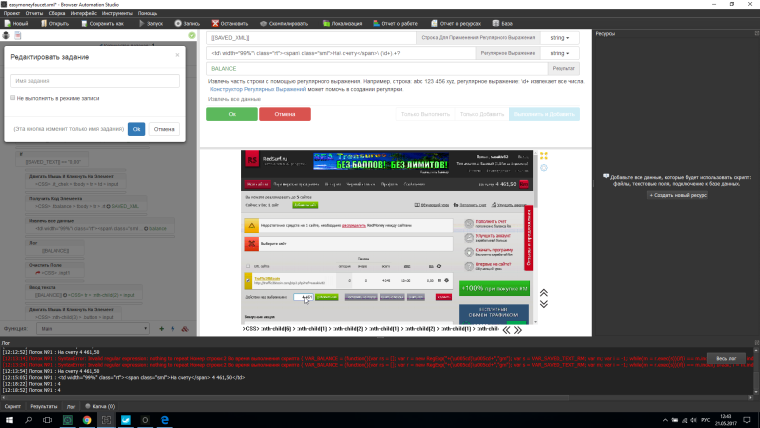Screen dimensions: 760x428
Task: Enable 'Не выполнять в режиме записи' checkbox
Action: 12,98
